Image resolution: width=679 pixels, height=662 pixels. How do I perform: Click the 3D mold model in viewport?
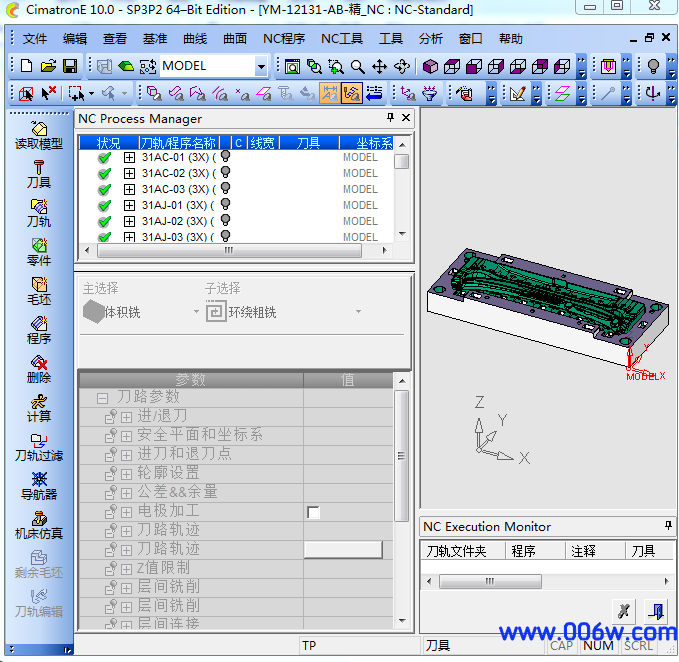click(548, 308)
